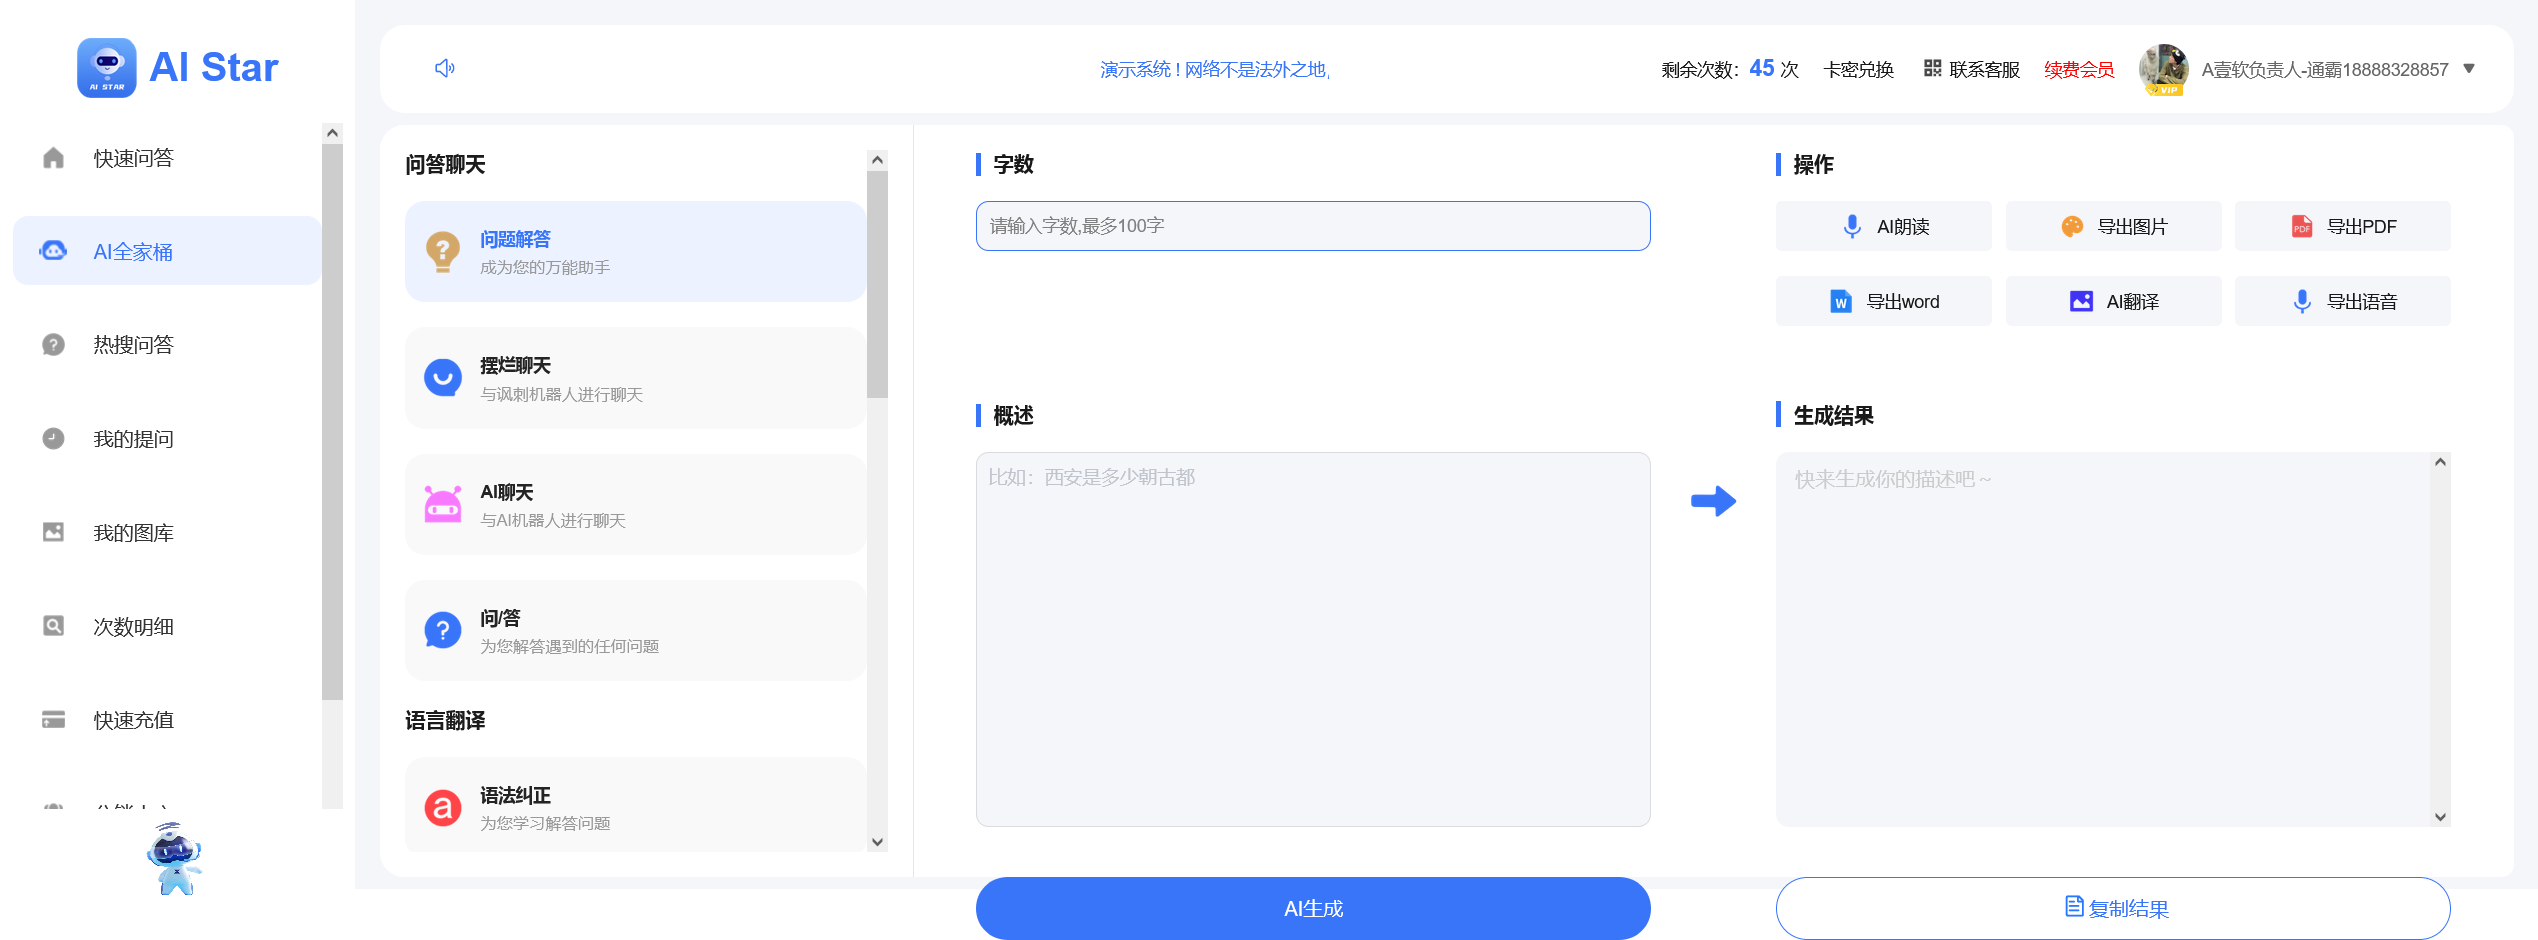Viewport: 2538px width, 940px height.
Task: Select the 导出word export icon
Action: pyautogui.click(x=1842, y=301)
